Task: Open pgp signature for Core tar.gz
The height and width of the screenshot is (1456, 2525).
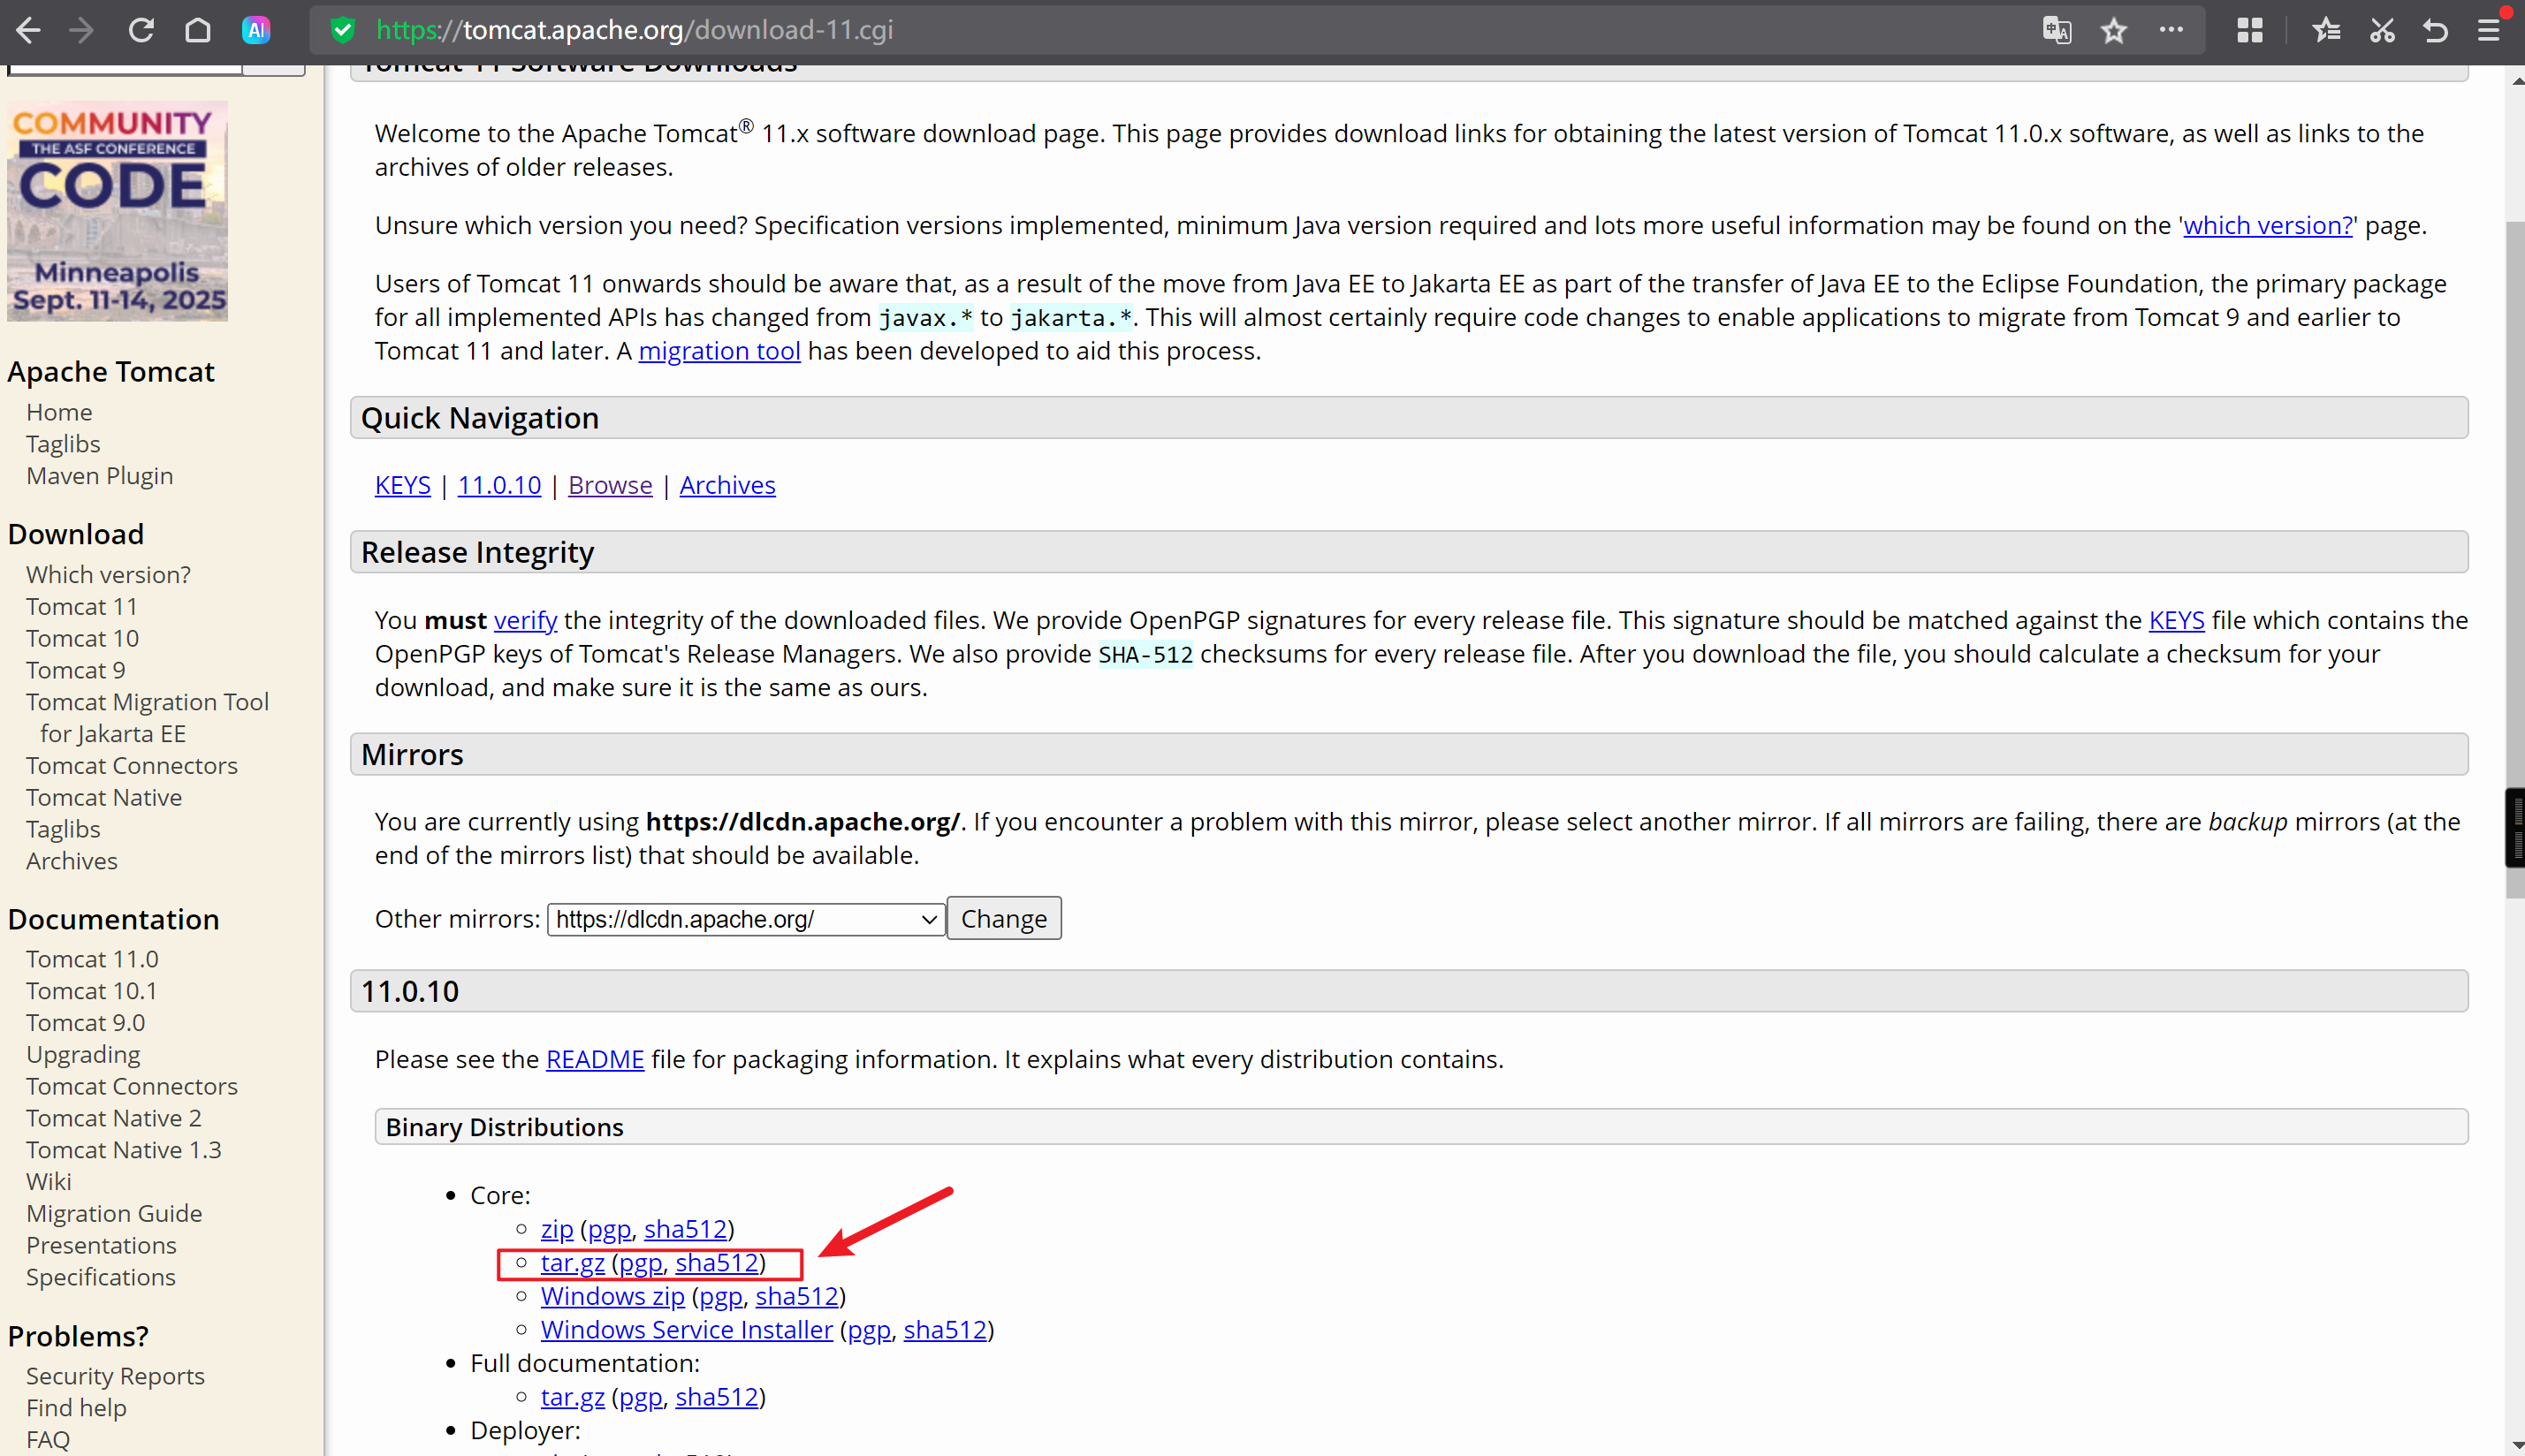Action: click(x=641, y=1263)
